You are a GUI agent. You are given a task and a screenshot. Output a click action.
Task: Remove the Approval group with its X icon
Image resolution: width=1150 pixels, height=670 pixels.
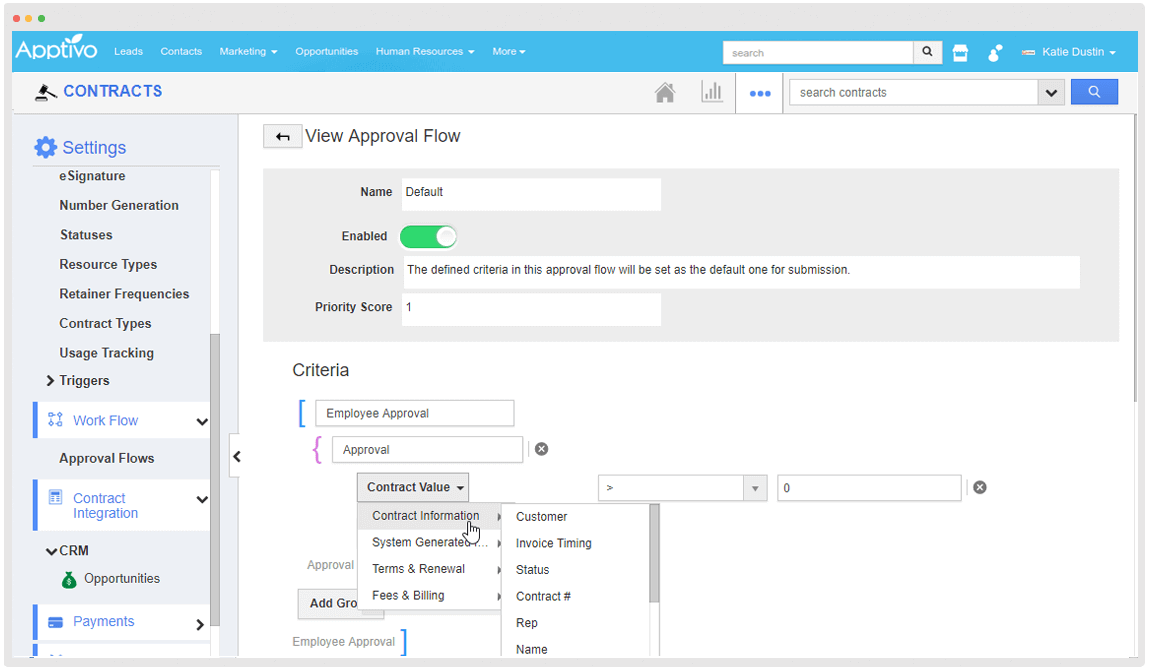click(x=541, y=449)
